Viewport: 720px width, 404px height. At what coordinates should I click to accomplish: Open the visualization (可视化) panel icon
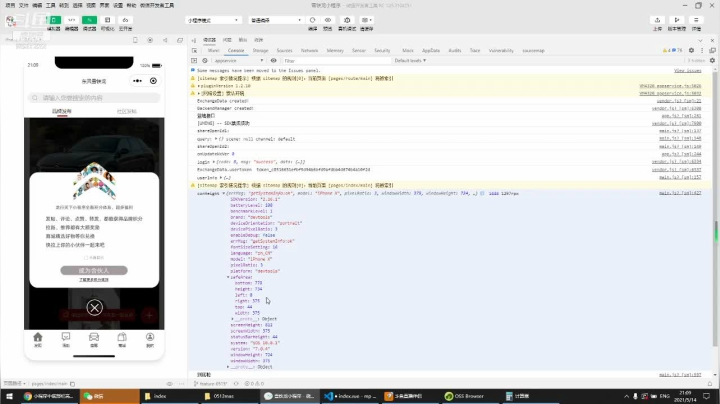point(107,20)
